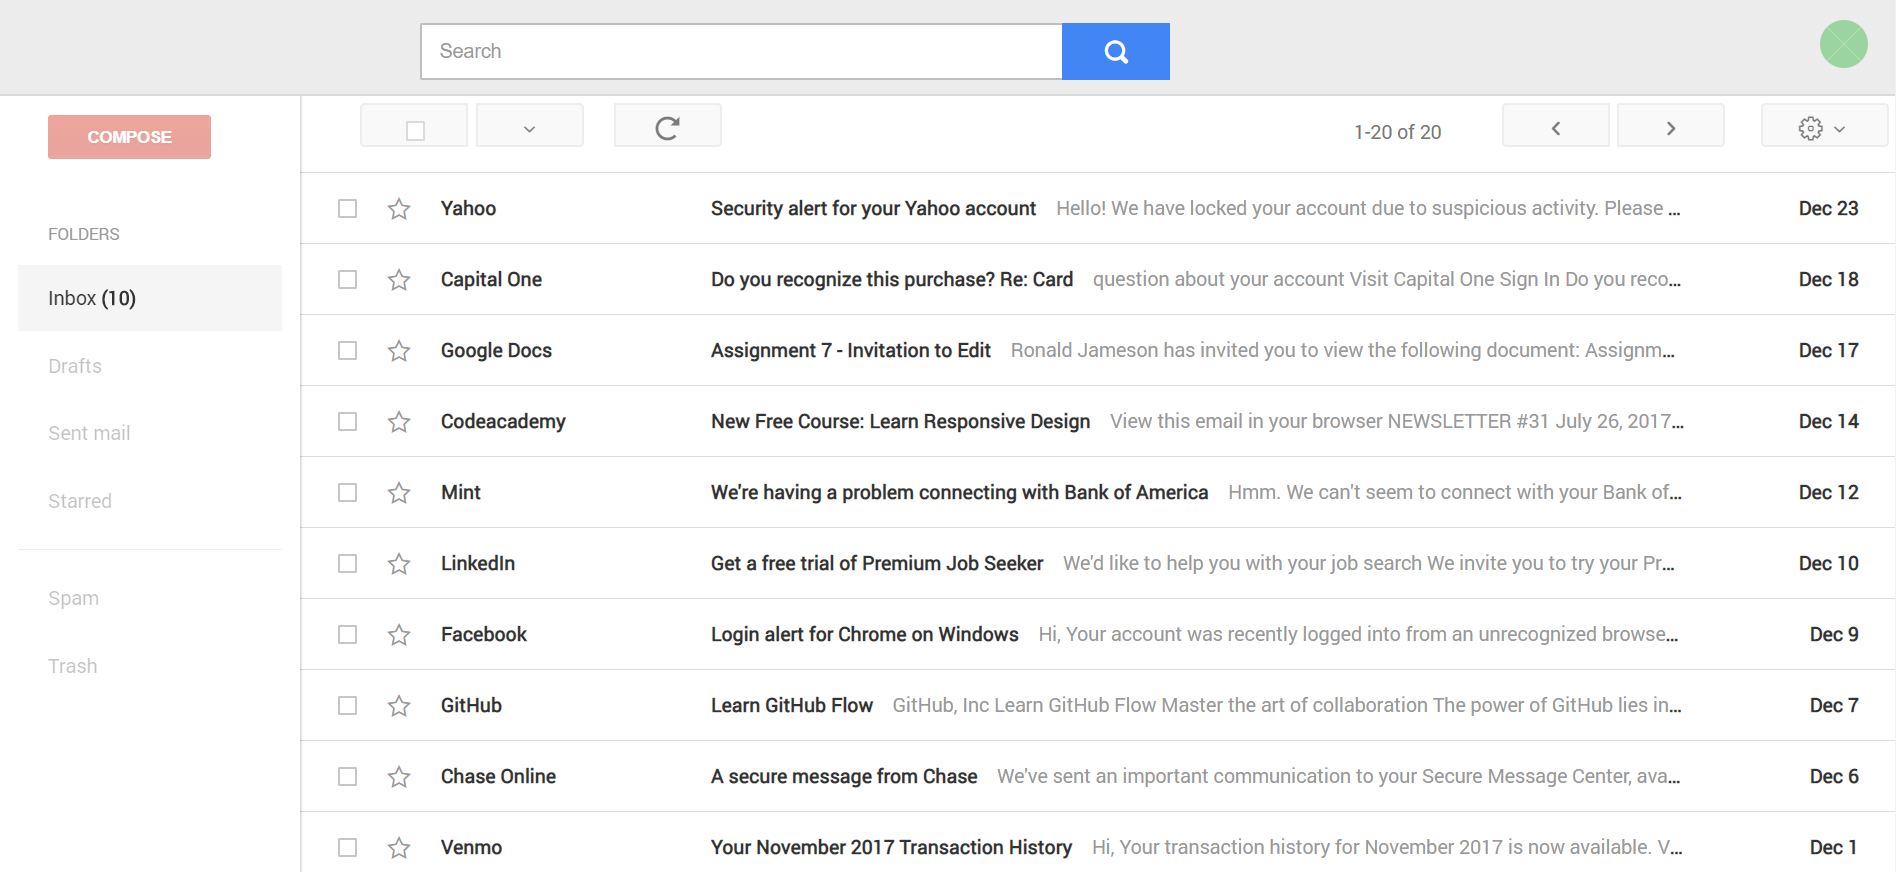The width and height of the screenshot is (1896, 872).
Task: Tick the Facebook email checkbox
Action: [x=347, y=634]
